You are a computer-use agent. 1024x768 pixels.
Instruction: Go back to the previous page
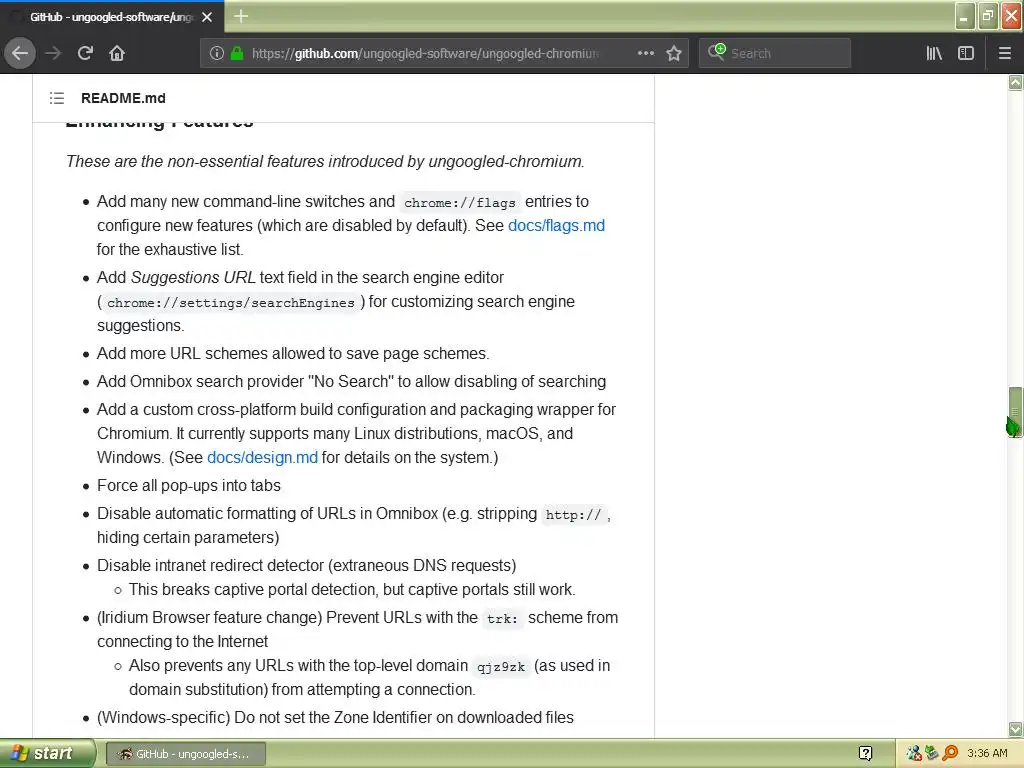[x=20, y=53]
